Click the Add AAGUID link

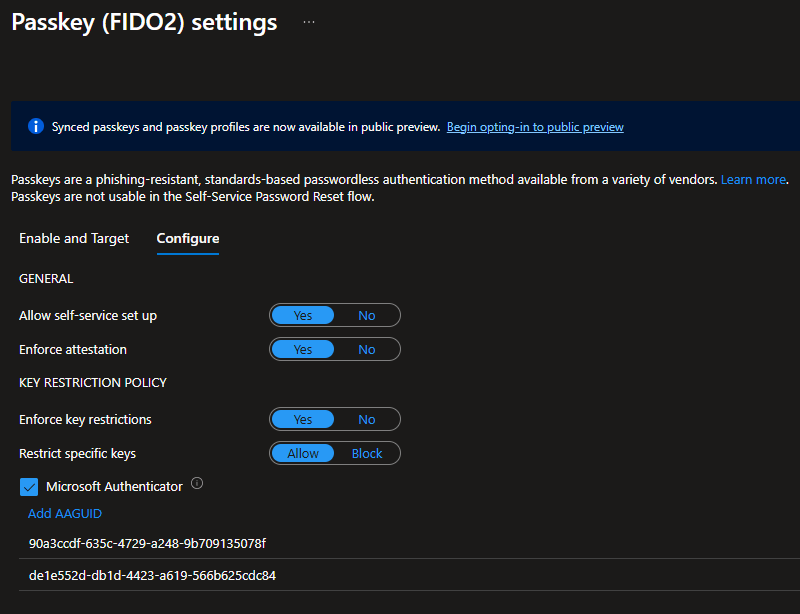65,513
